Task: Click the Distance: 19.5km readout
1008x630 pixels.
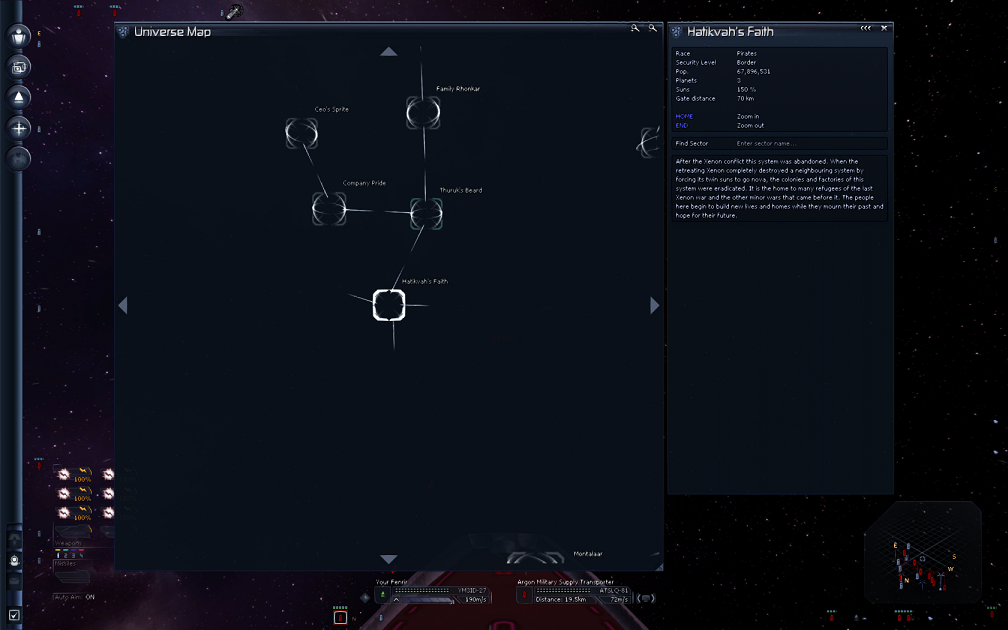Action: (561, 600)
